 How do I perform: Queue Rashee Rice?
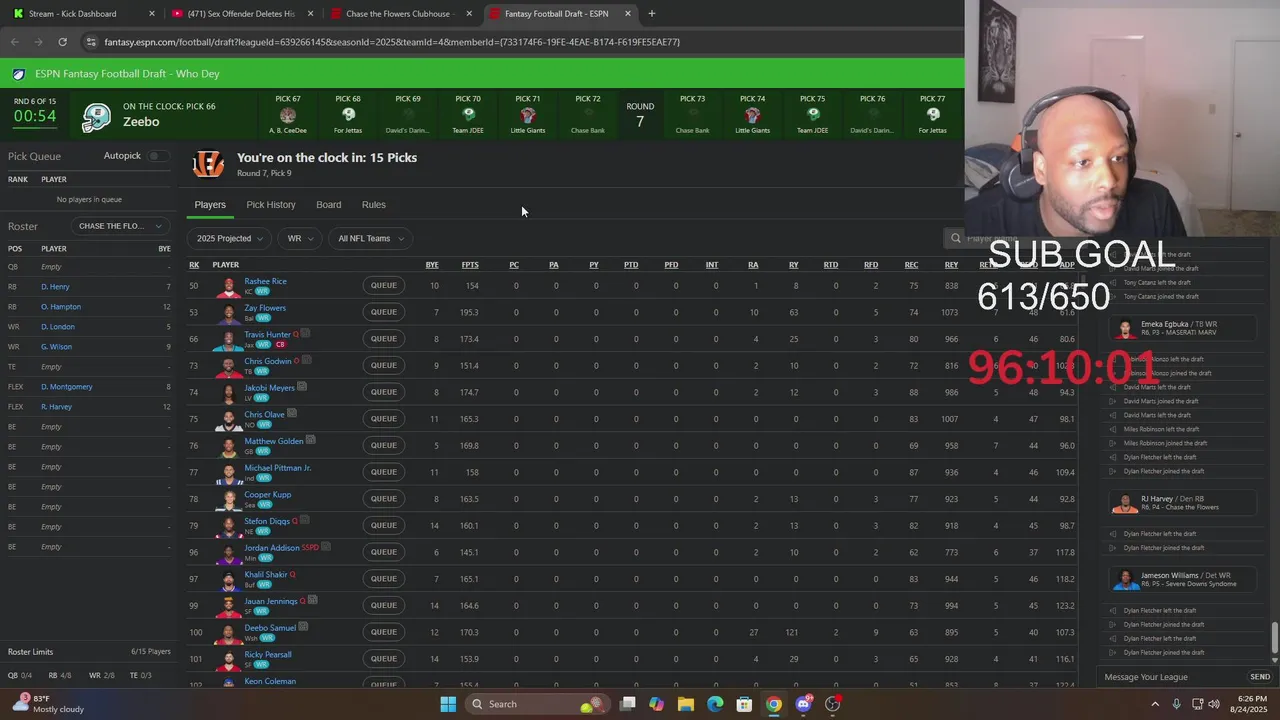tap(384, 285)
